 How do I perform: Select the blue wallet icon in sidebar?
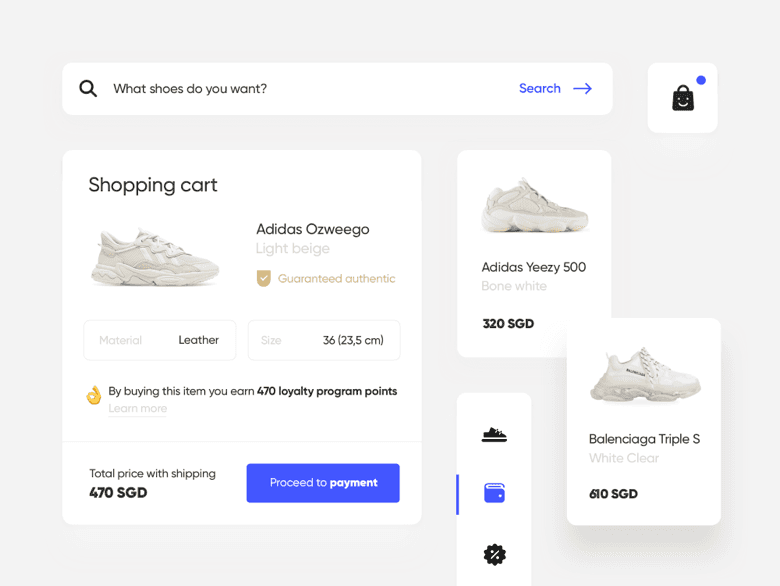pyautogui.click(x=494, y=493)
